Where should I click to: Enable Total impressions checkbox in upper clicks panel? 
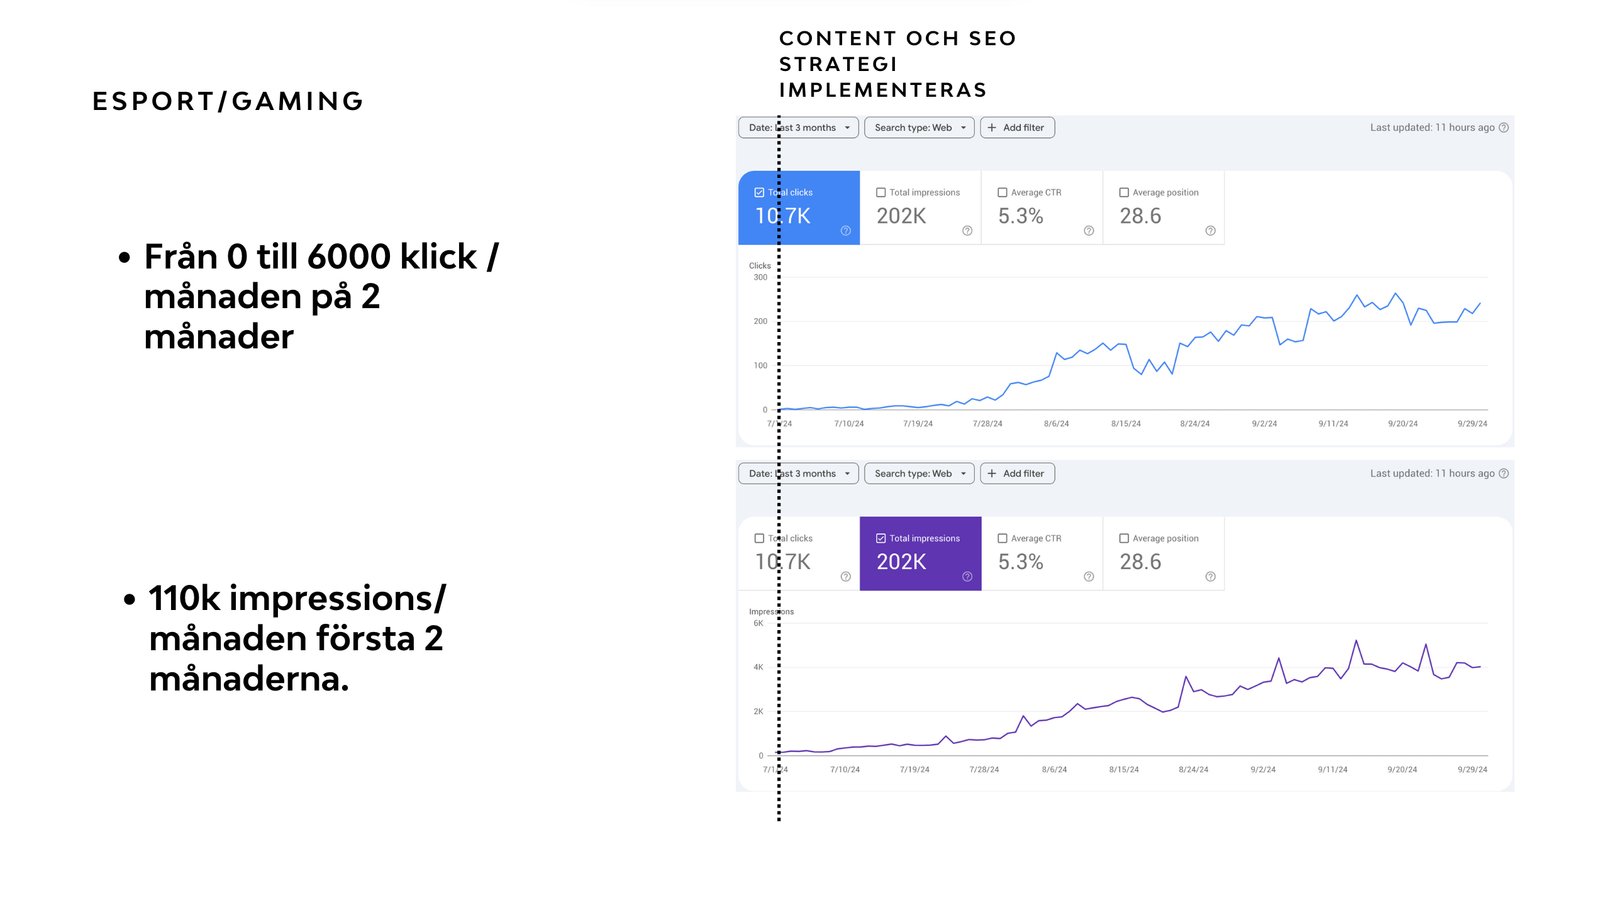tap(881, 193)
